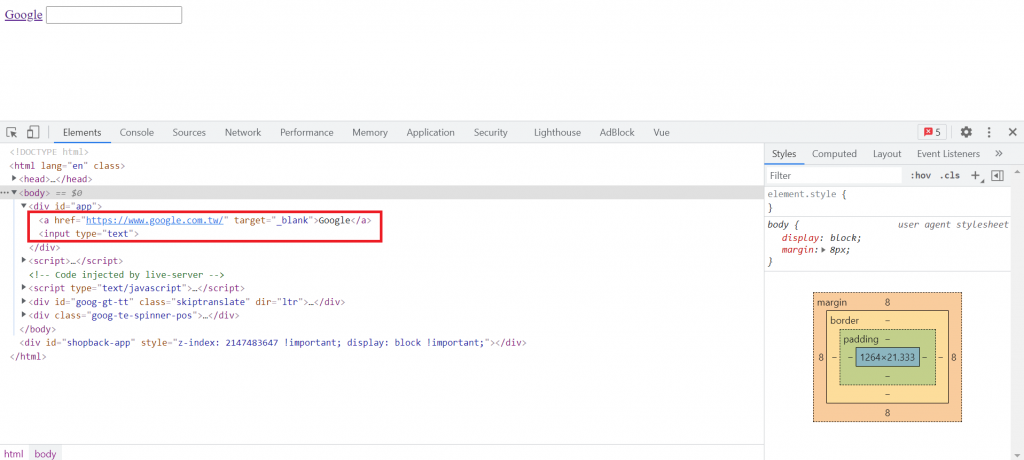
Task: Expand the head element node
Action: [14, 178]
